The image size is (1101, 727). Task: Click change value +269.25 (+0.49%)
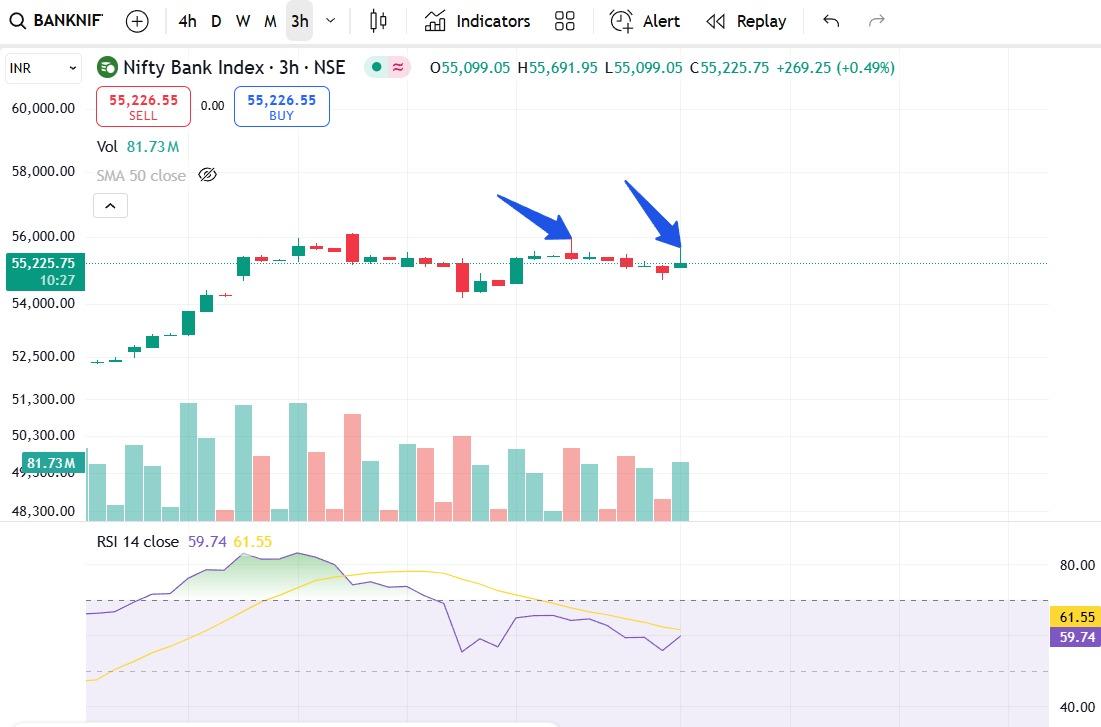point(835,67)
